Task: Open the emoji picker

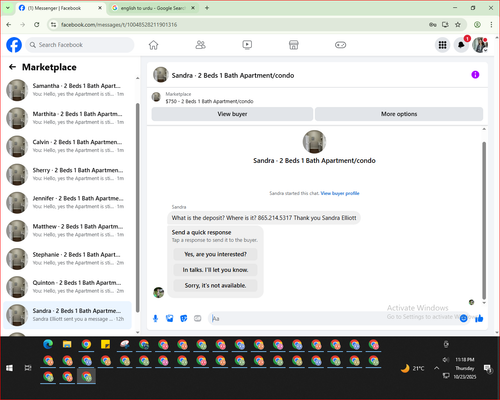Action: click(x=463, y=318)
